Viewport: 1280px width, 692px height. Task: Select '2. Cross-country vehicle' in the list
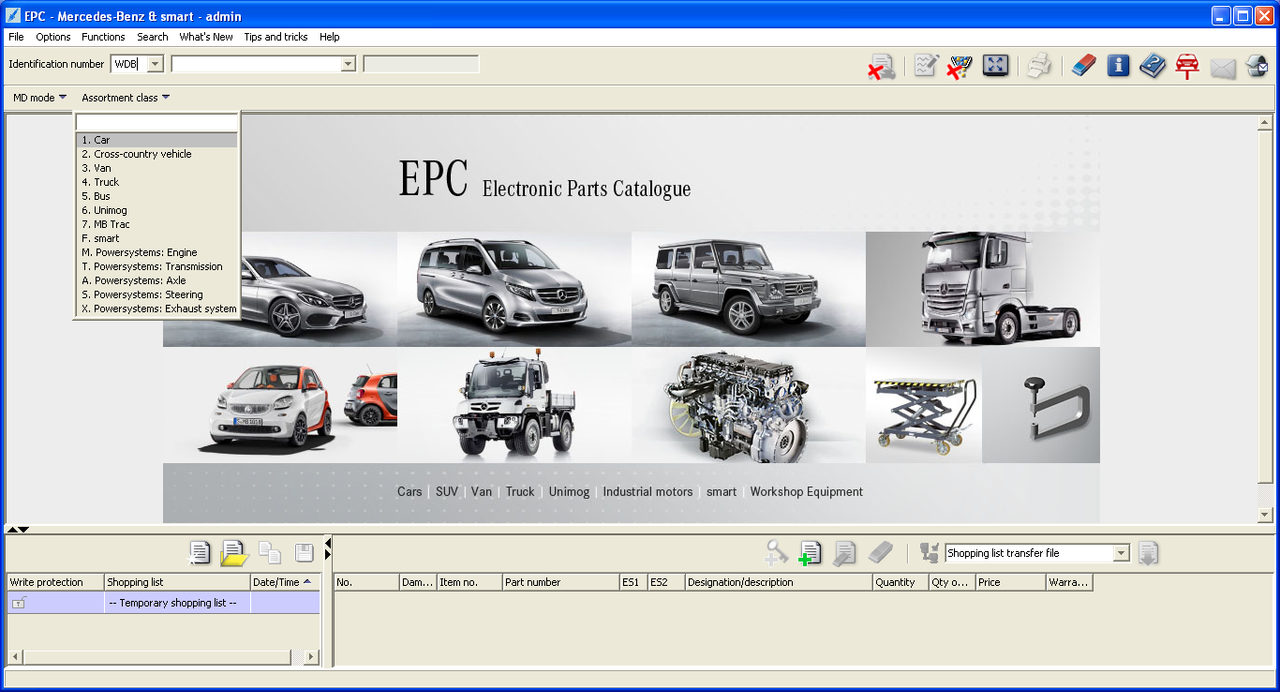[x=157, y=154]
